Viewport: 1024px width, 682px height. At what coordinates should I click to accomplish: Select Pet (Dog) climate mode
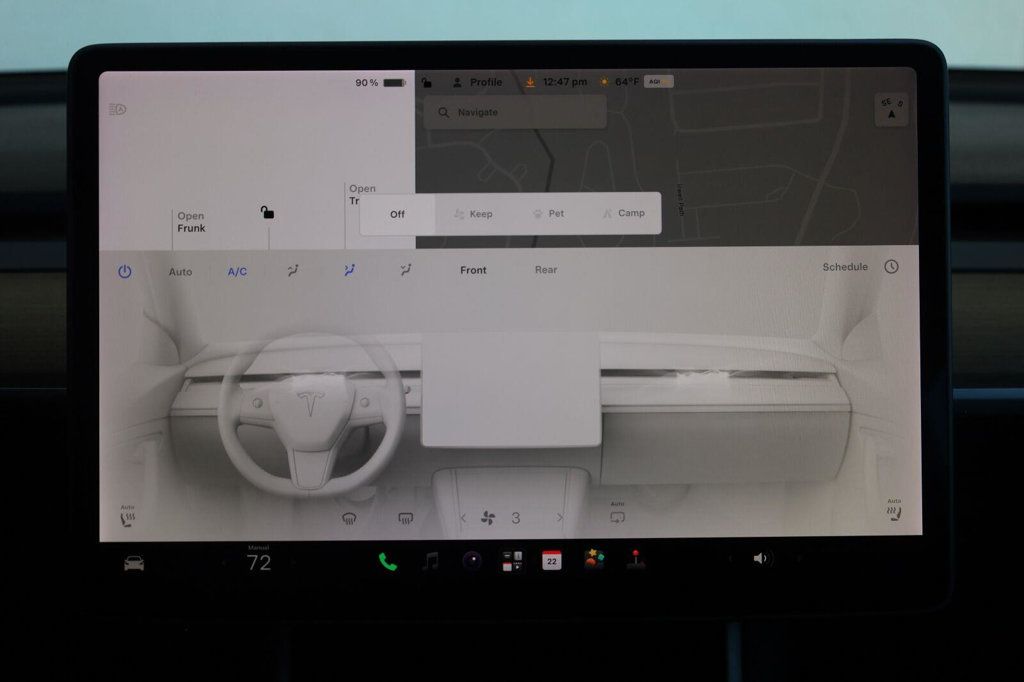tap(549, 214)
